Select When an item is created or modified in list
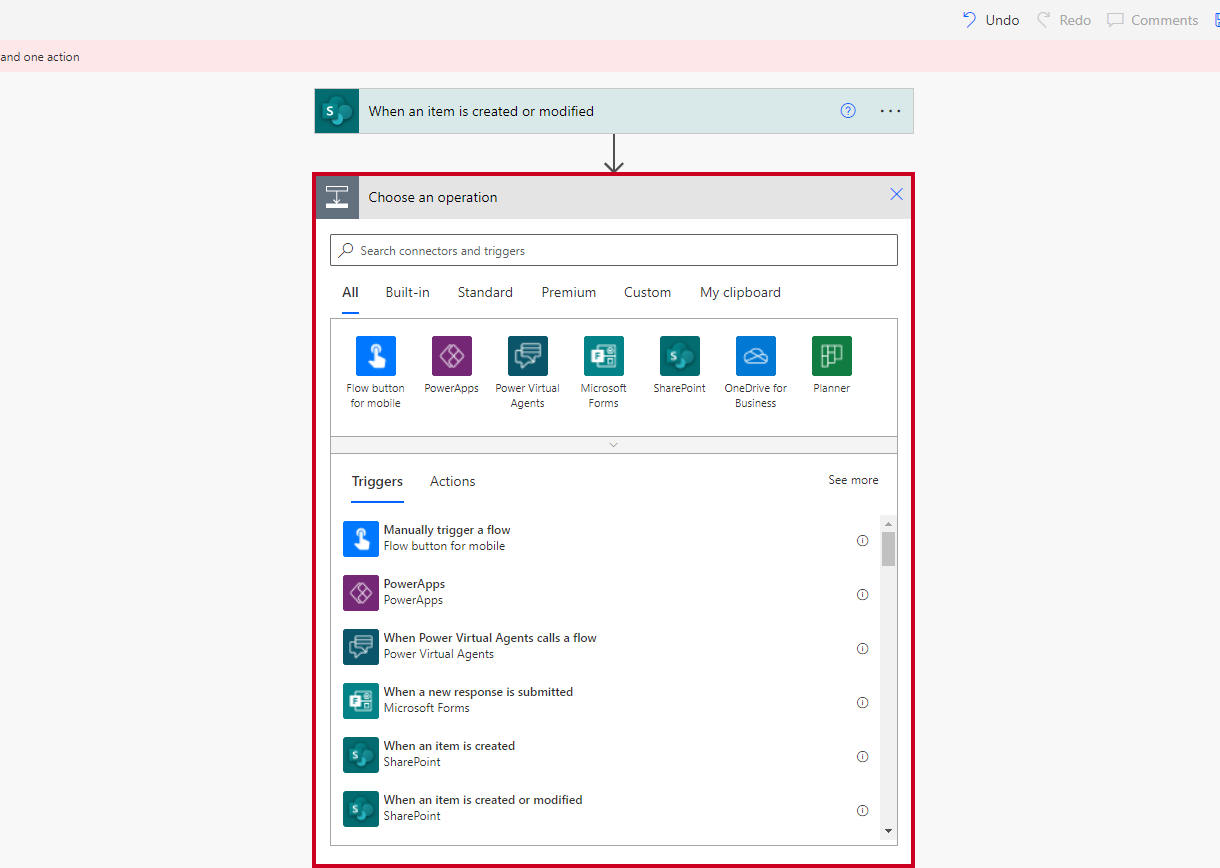Screen dimensions: 1220x868 point(610,809)
